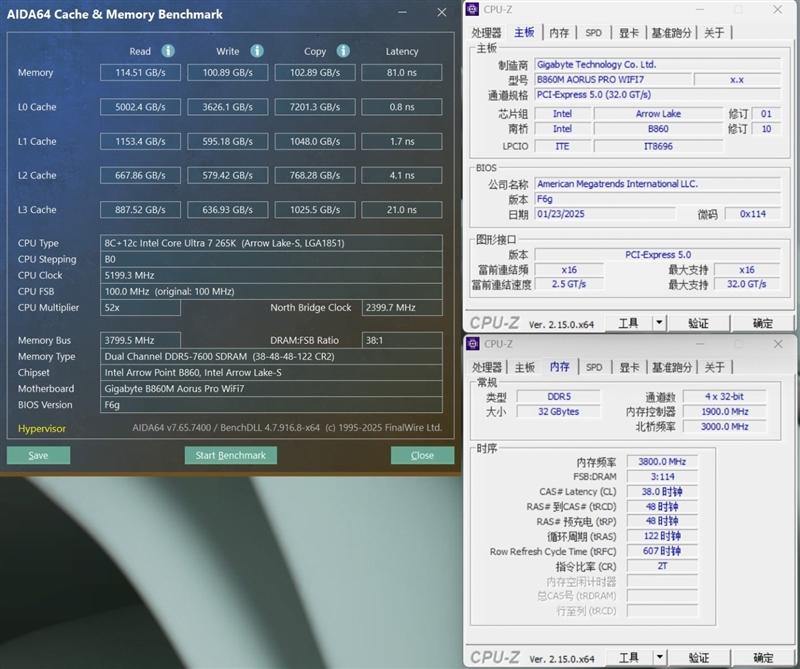Open SPD tab in lower CPU-Z

point(594,367)
